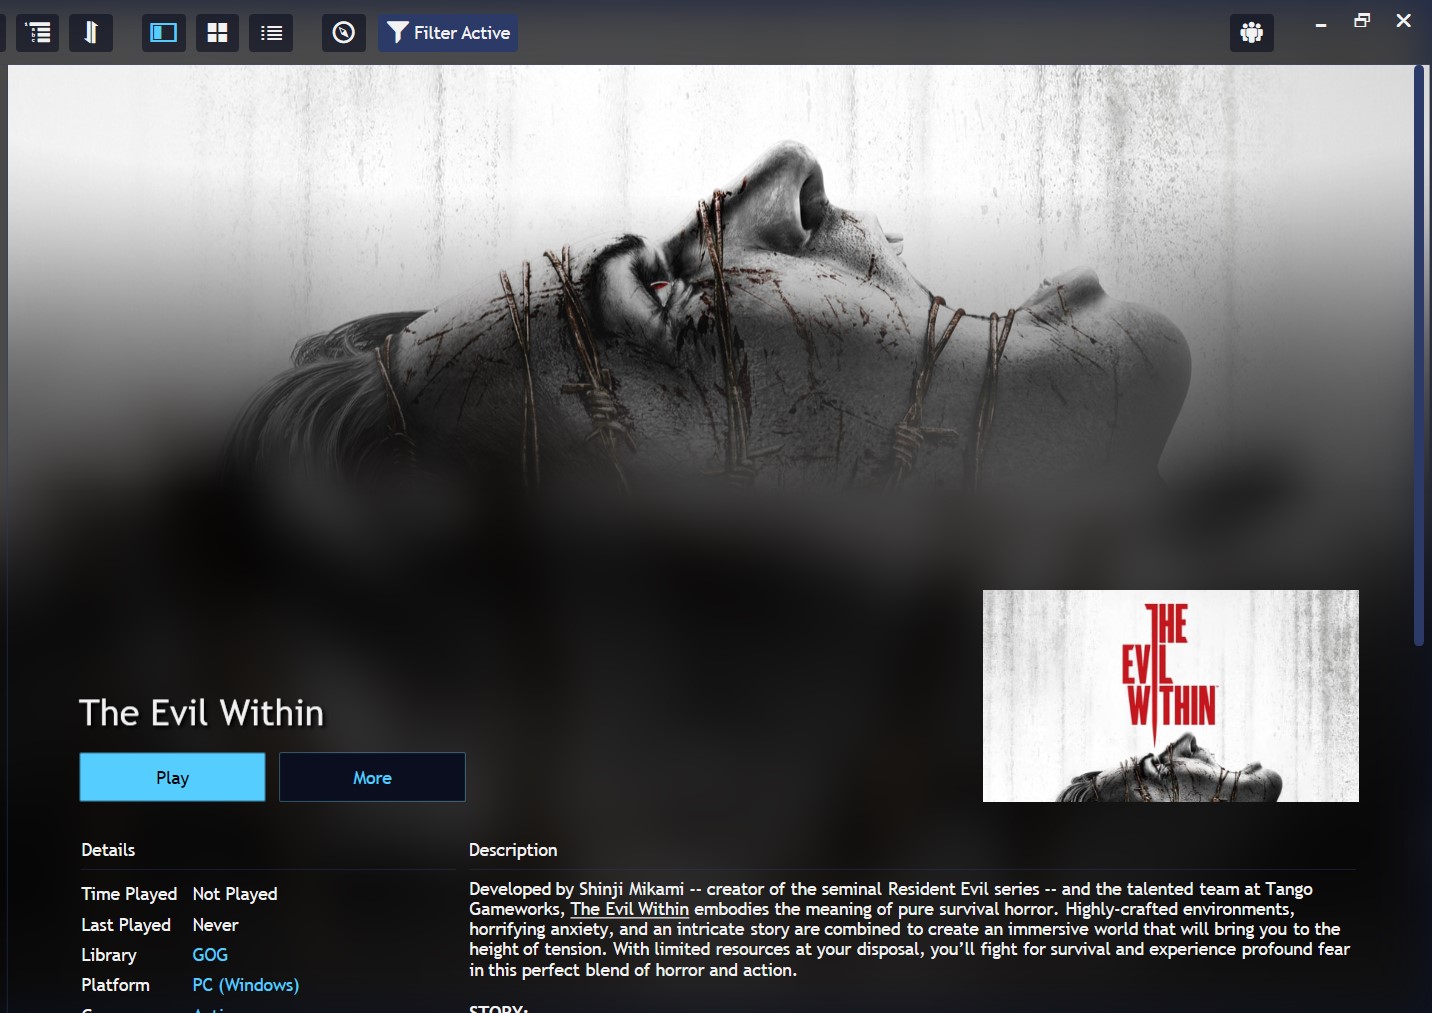
Task: Click the Details heading
Action: pos(108,850)
